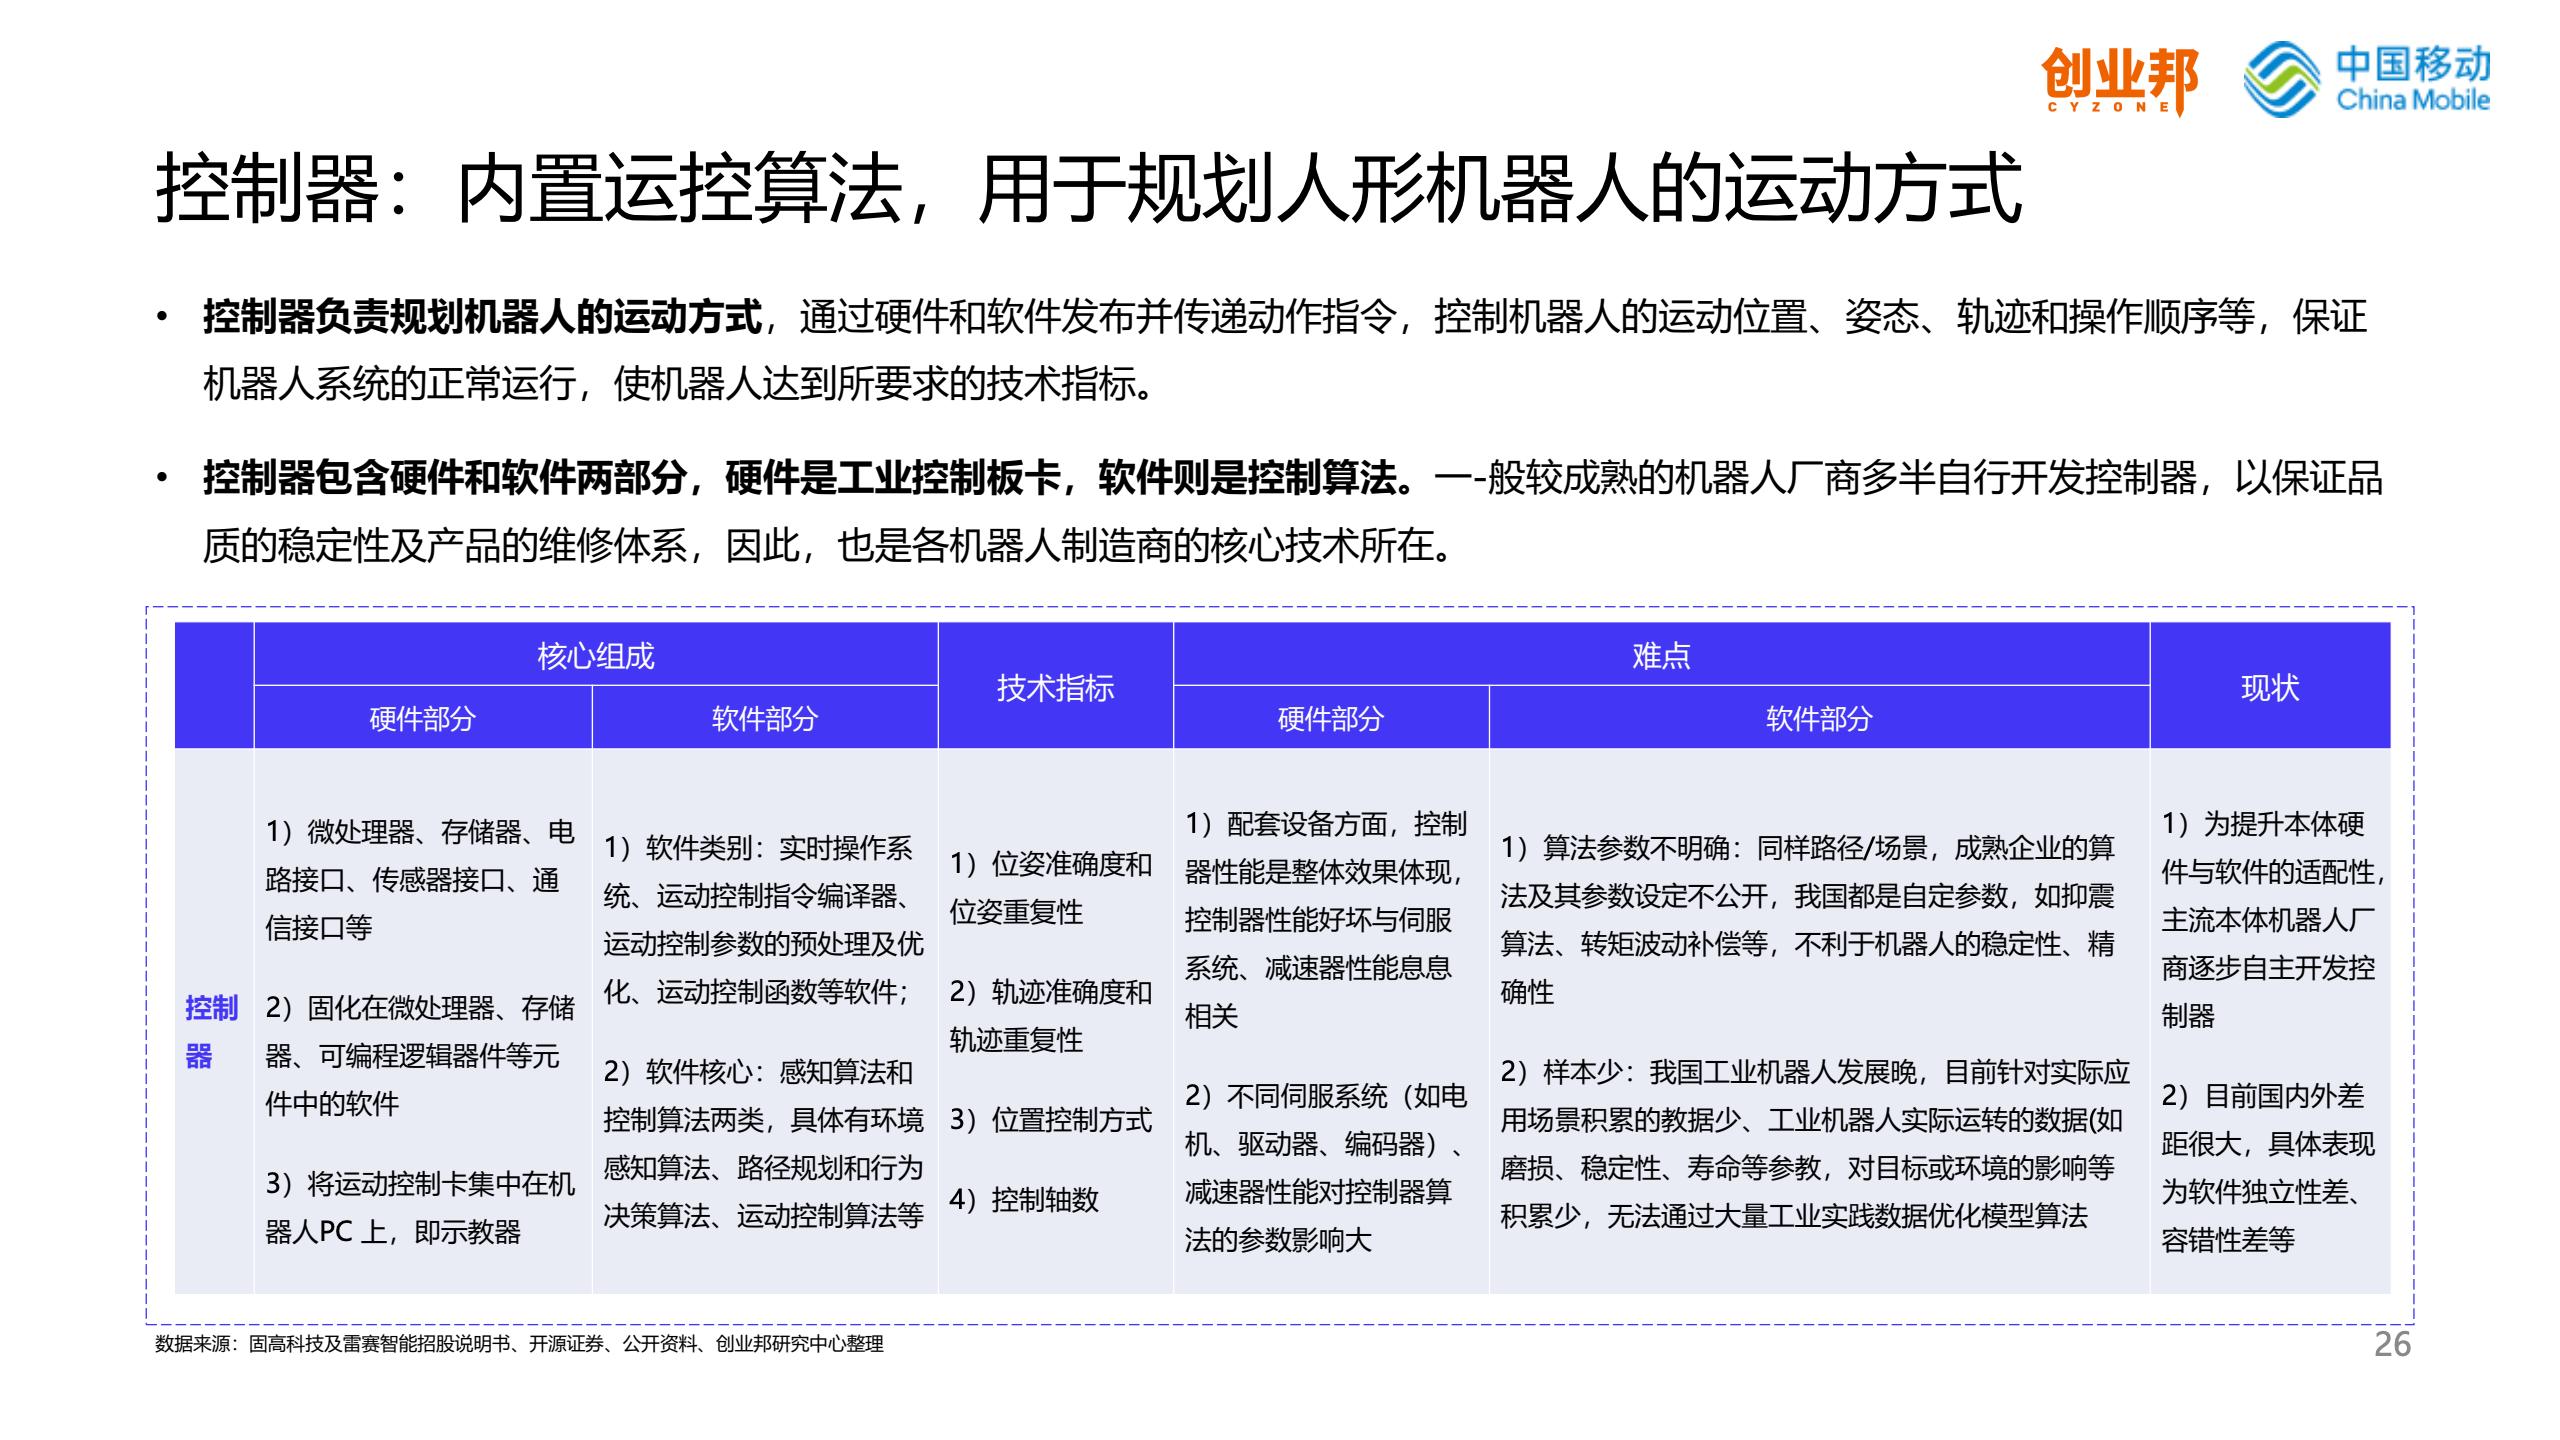The height and width of the screenshot is (1440, 2560).
Task: Click 硬件部分 under 难点
Action: (1330, 718)
